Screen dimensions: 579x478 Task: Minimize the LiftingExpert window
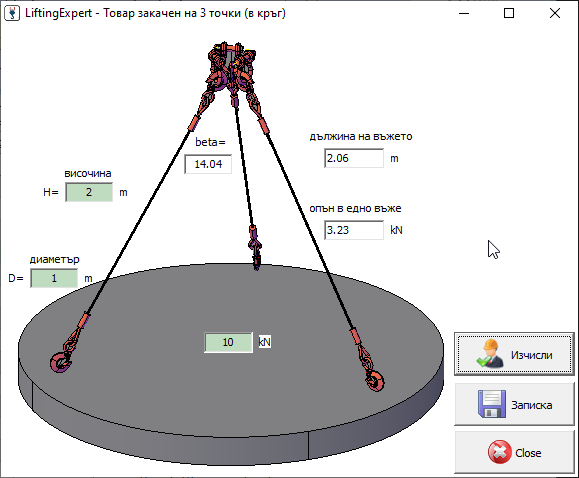(x=464, y=13)
